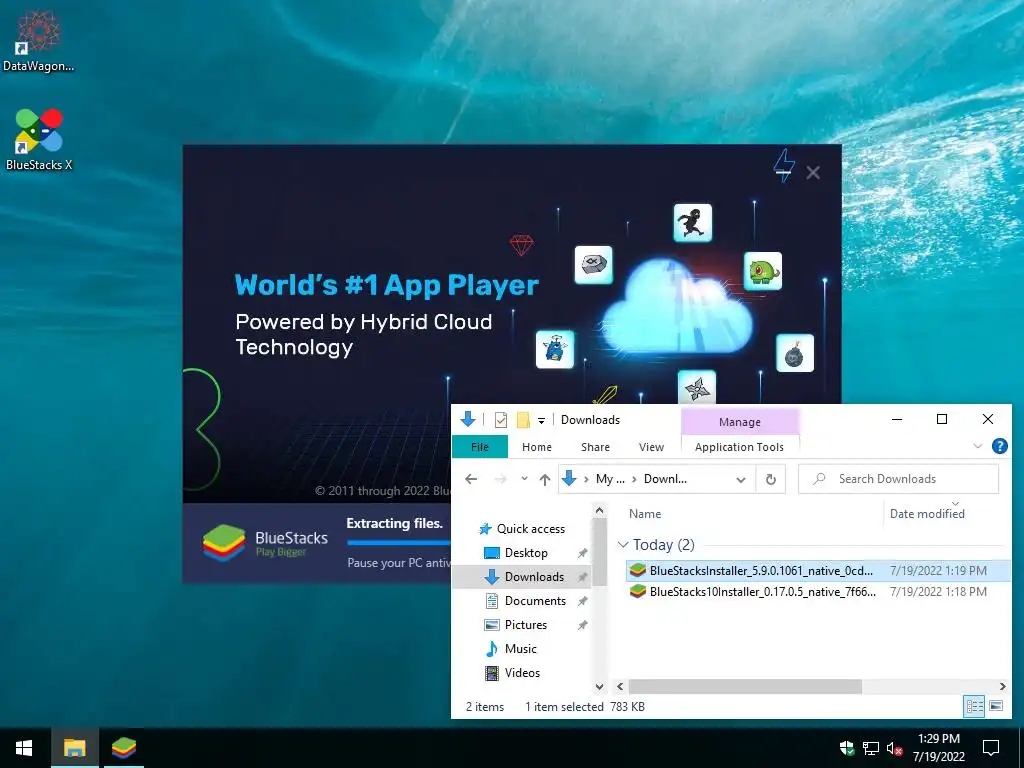
Task: Open Pictures in navigation pane
Action: coord(516,625)
